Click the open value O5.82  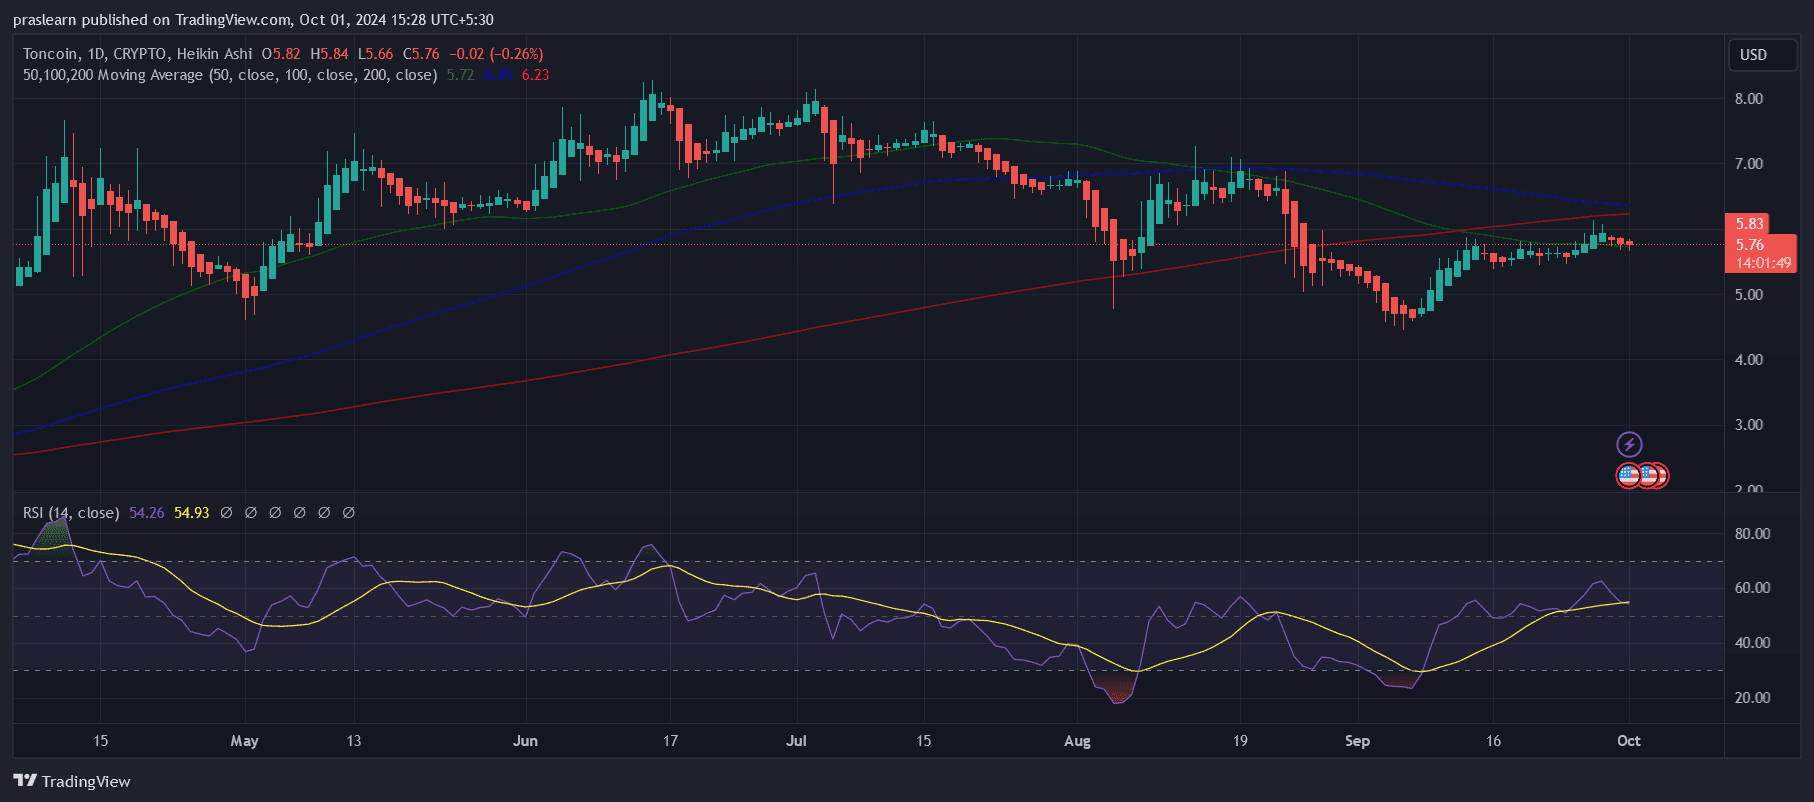(281, 54)
